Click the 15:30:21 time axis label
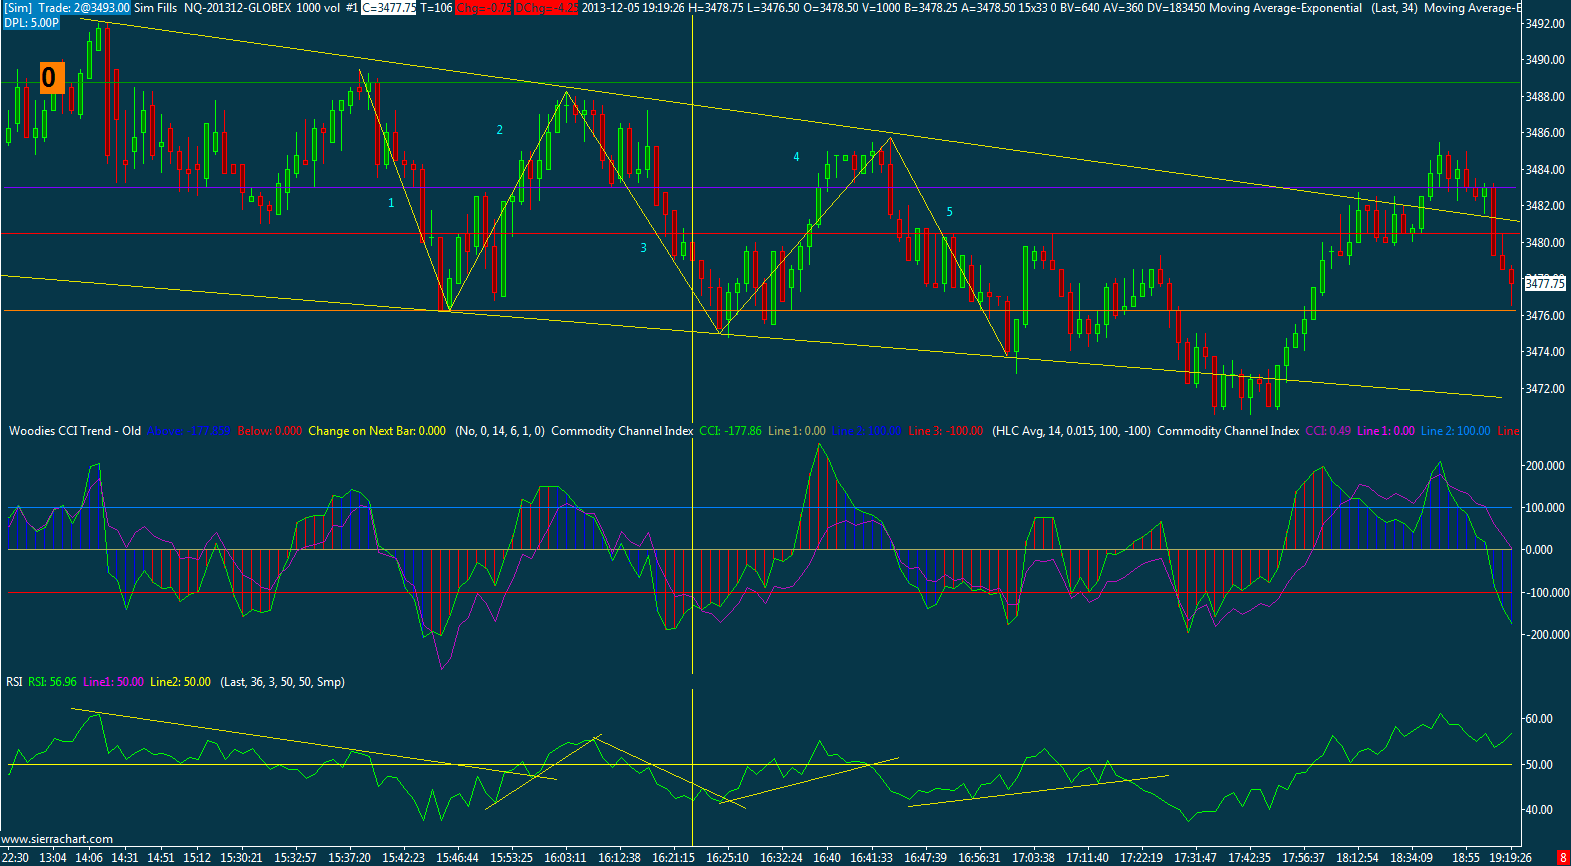Image resolution: width=1571 pixels, height=866 pixels. point(241,857)
